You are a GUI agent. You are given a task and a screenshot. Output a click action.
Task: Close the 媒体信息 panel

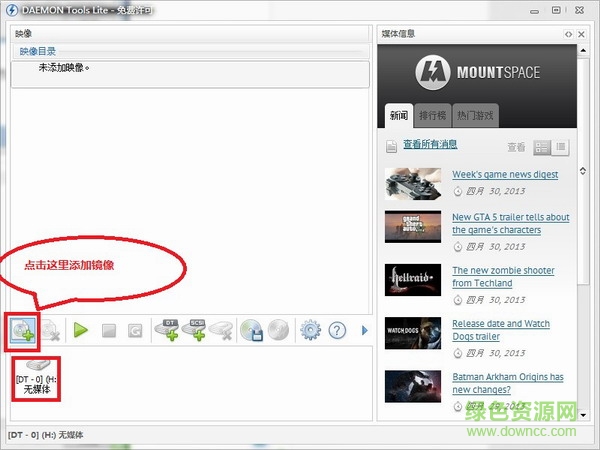click(x=581, y=34)
